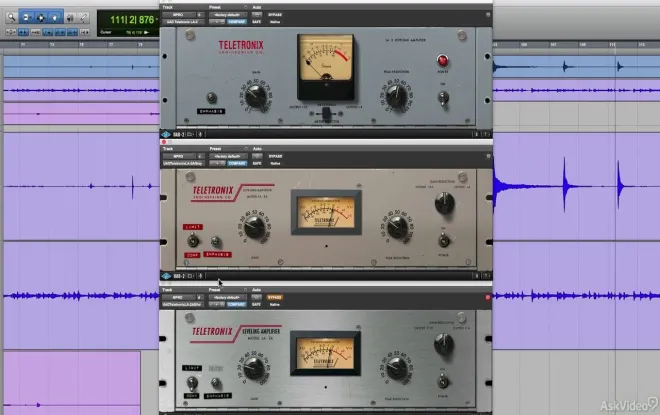Disable orange BYPASS on silver LA-2A plugin
This screenshot has height=415, width=660.
(x=275, y=297)
